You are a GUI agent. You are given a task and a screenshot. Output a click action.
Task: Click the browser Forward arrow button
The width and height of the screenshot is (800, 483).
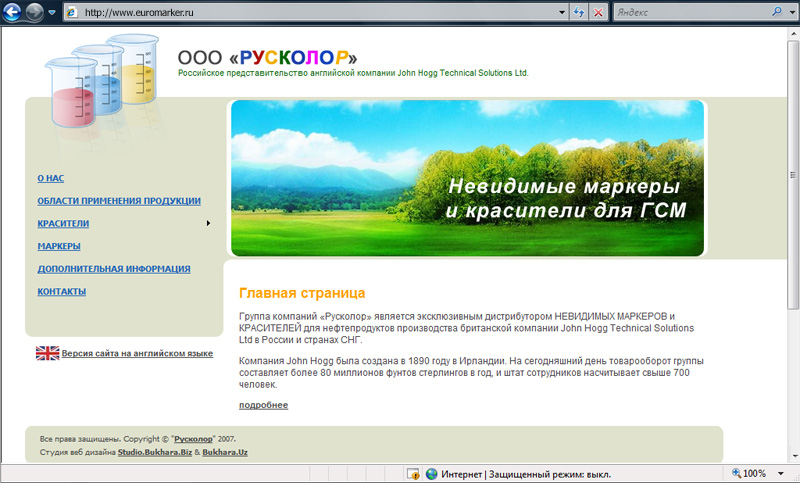35,12
